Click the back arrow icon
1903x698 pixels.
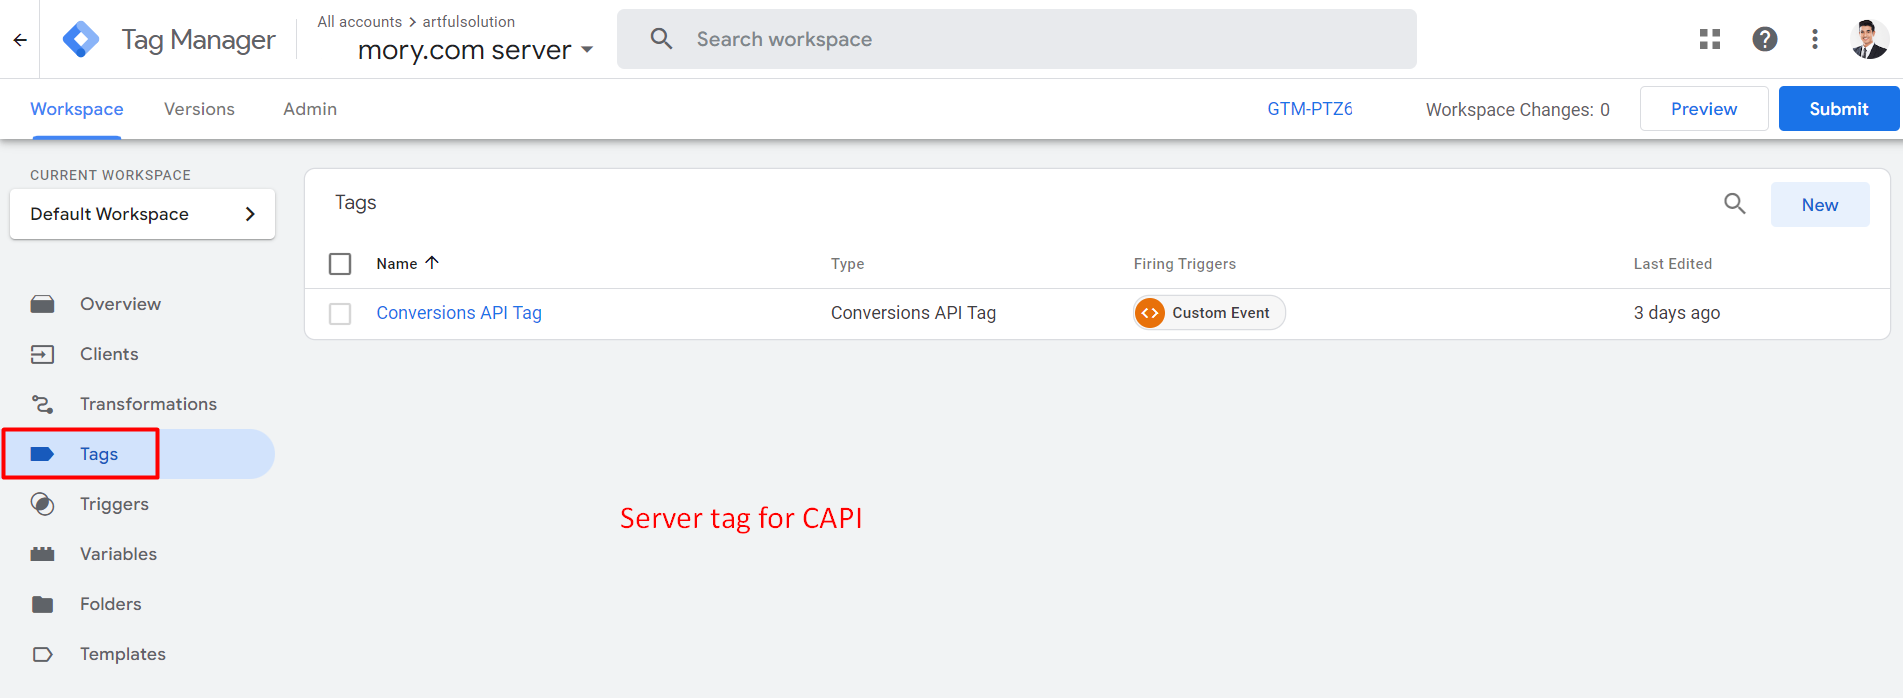tap(20, 40)
